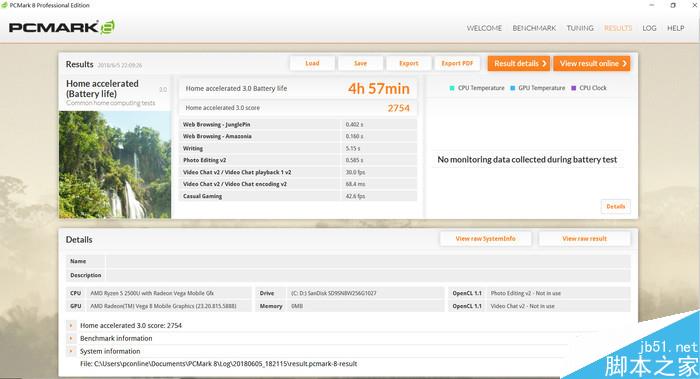This screenshot has width=700, height=379.
Task: Toggle the GPU Temperature legend swatch
Action: tap(512, 88)
